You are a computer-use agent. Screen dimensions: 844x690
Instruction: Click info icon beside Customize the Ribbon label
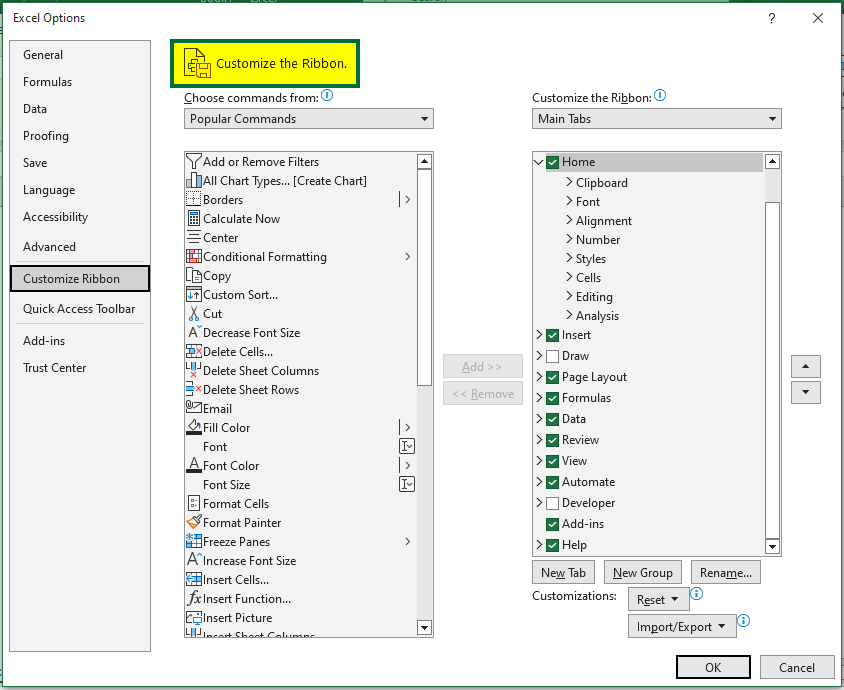pos(660,96)
